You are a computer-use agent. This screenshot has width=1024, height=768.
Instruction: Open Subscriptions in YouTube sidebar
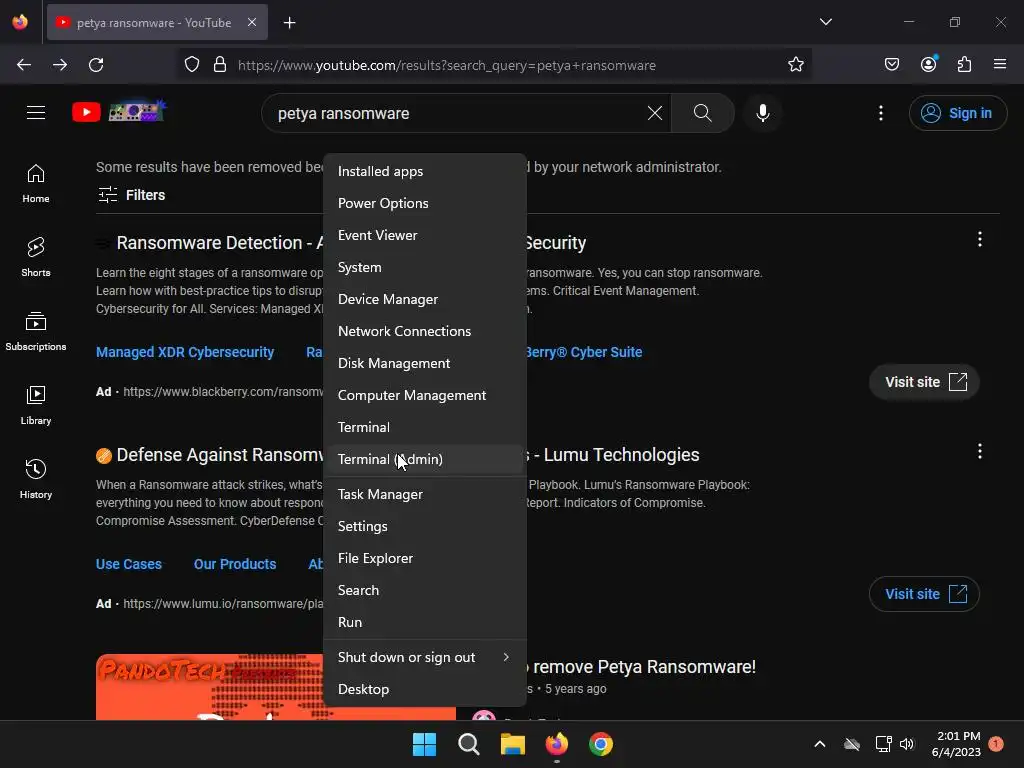(36, 331)
